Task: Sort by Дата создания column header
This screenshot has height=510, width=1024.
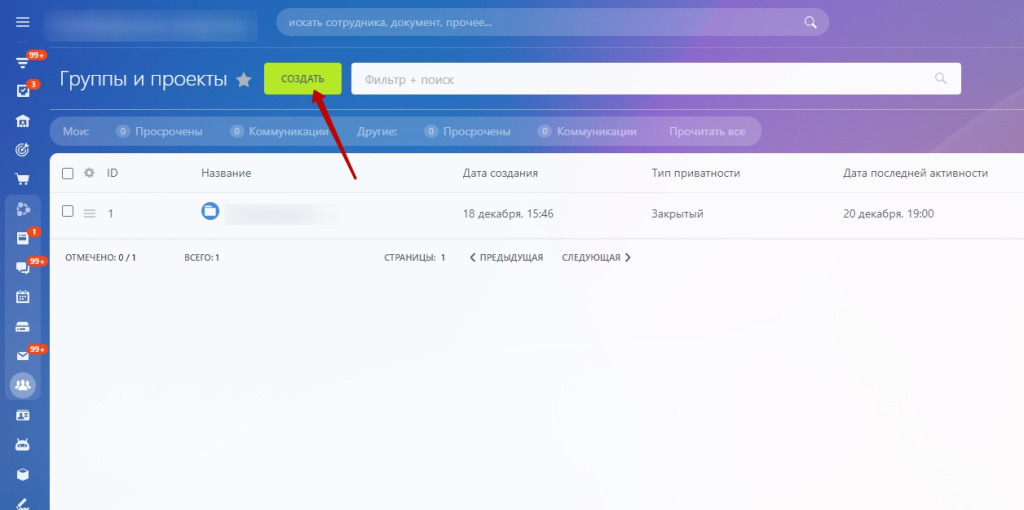Action: pyautogui.click(x=500, y=173)
